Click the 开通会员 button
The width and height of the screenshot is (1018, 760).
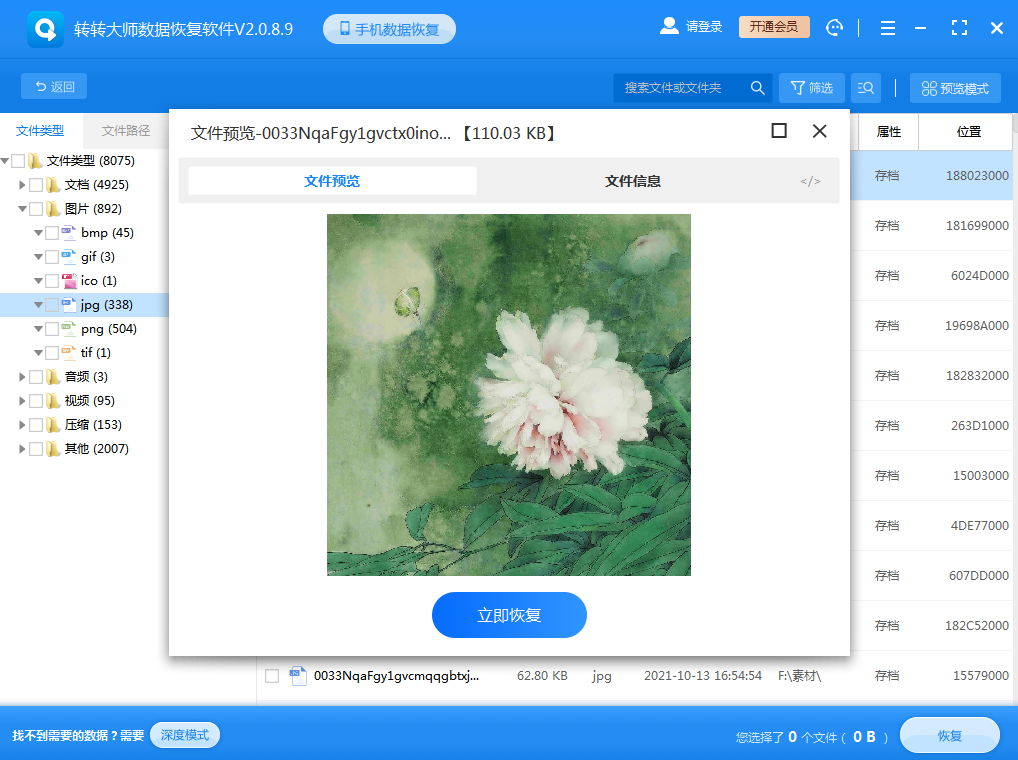point(774,27)
